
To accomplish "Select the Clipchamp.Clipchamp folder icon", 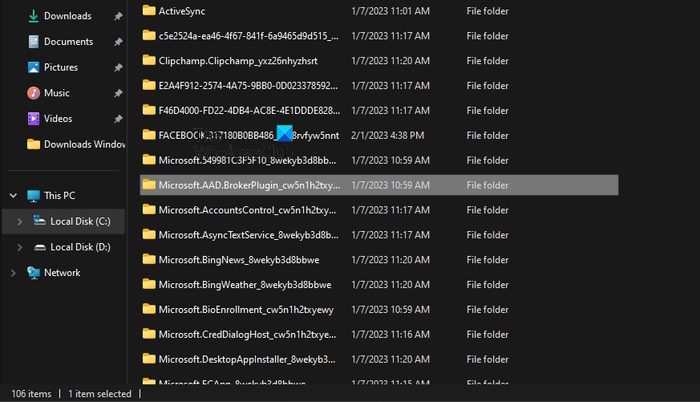I will pos(149,60).
